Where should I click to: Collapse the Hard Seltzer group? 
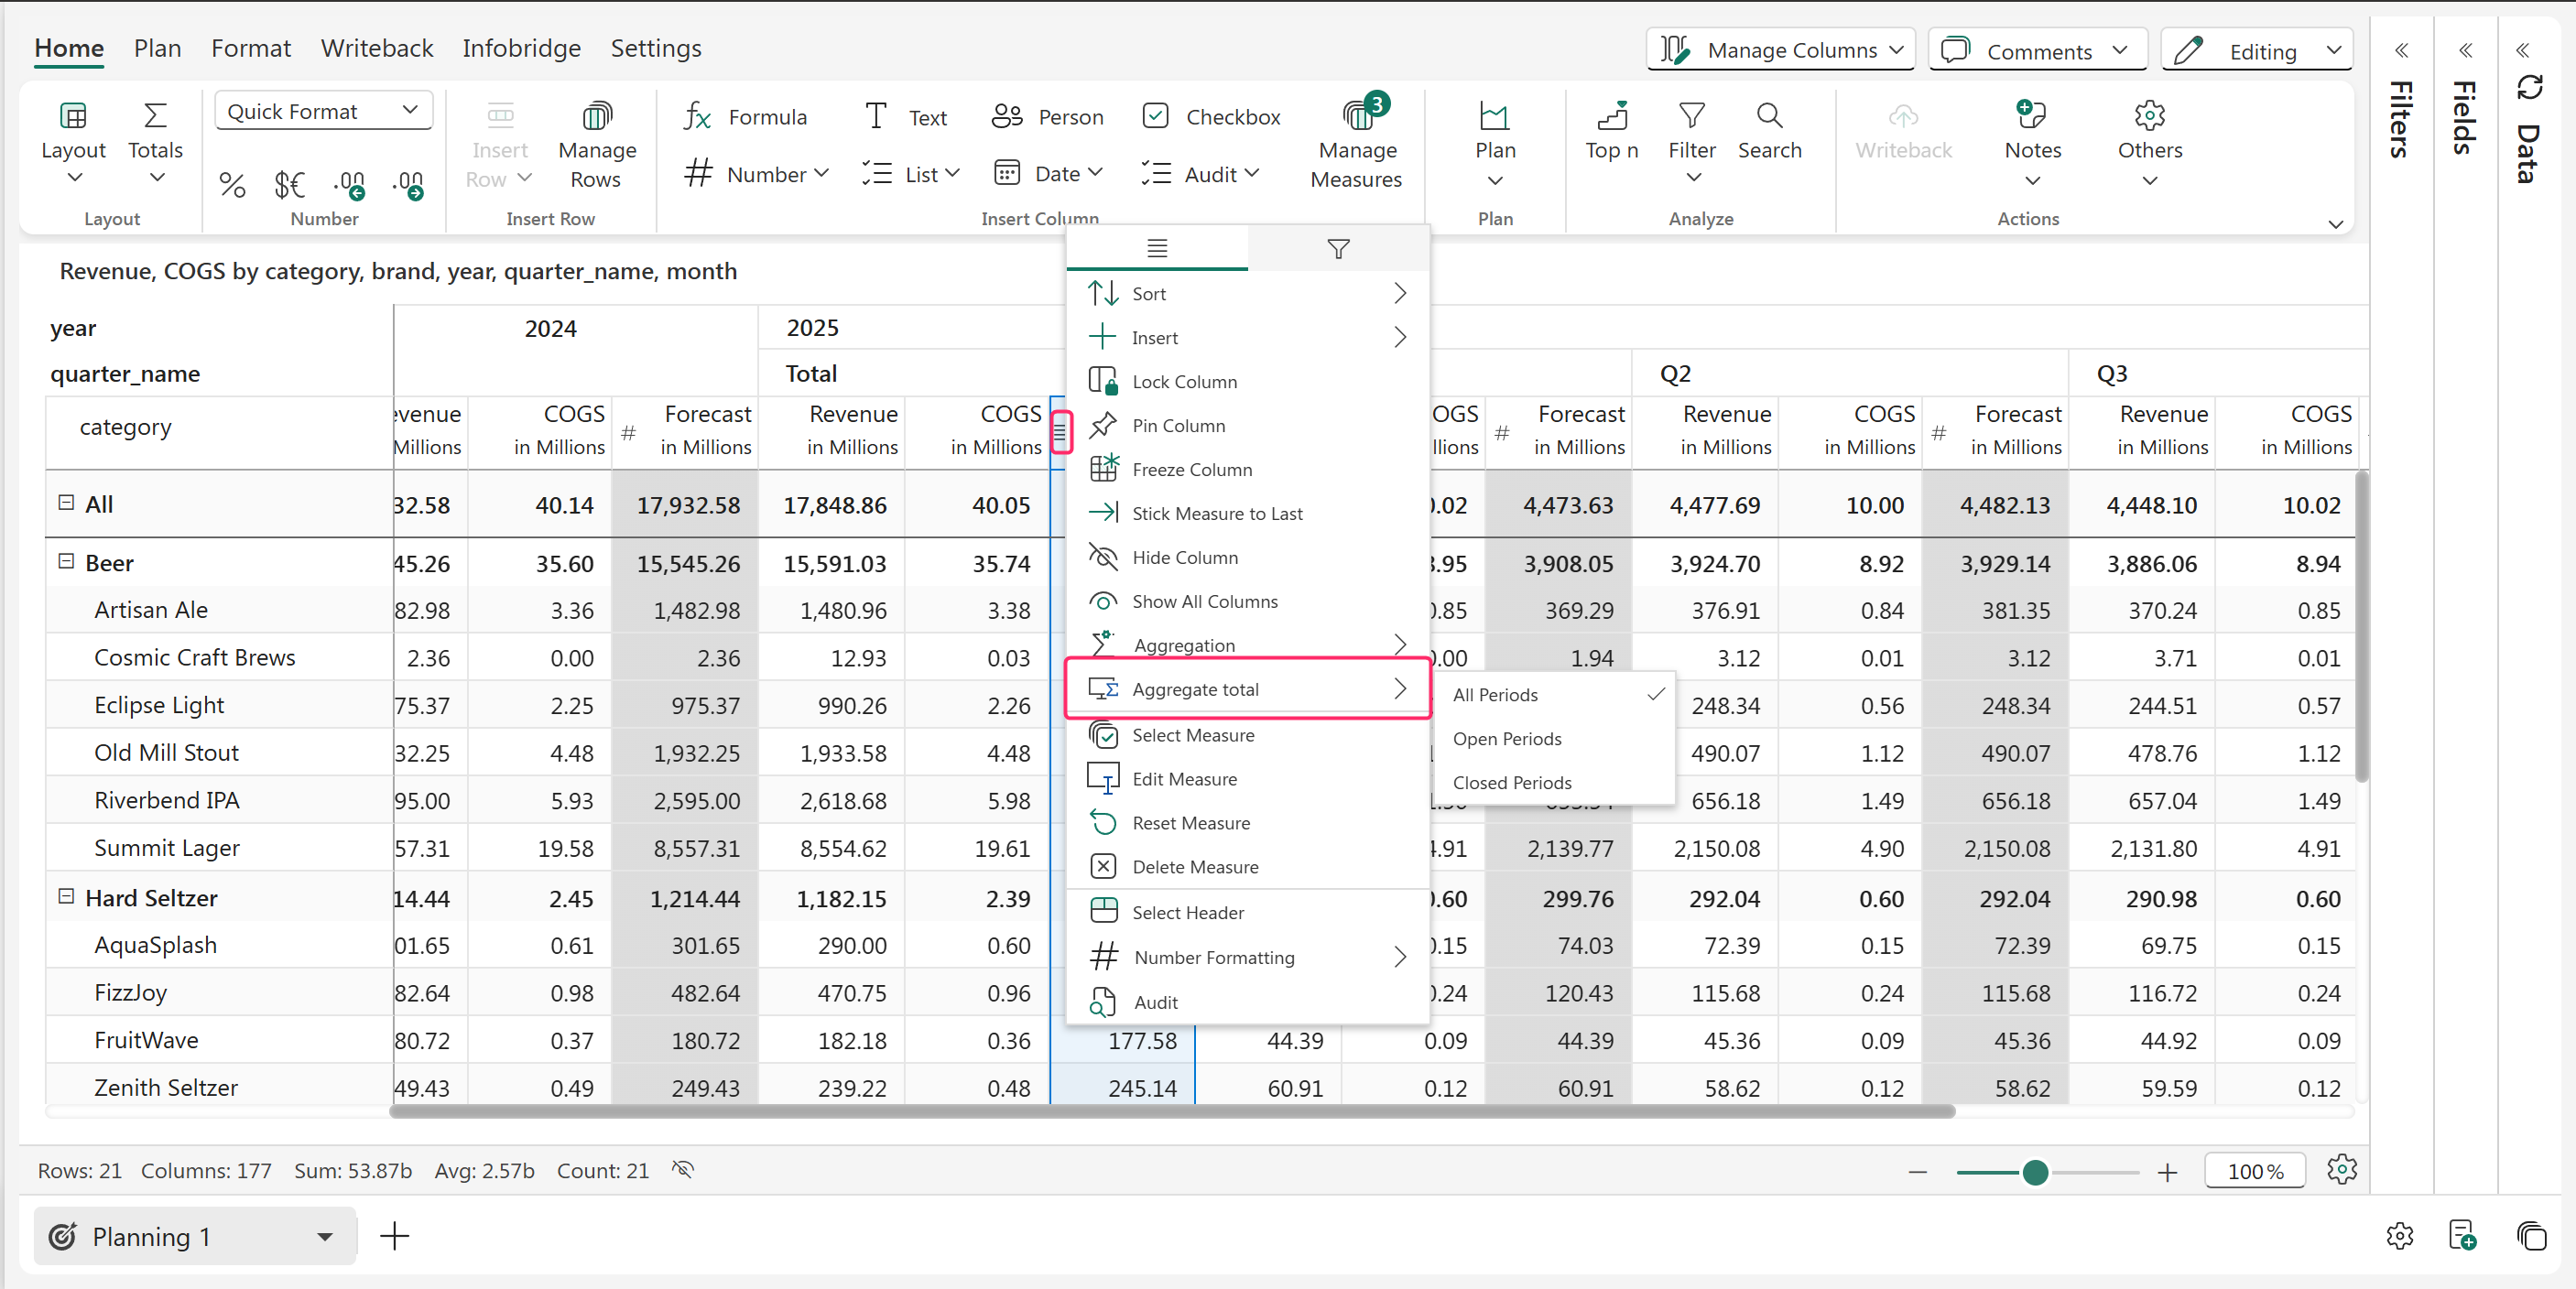coord(66,896)
